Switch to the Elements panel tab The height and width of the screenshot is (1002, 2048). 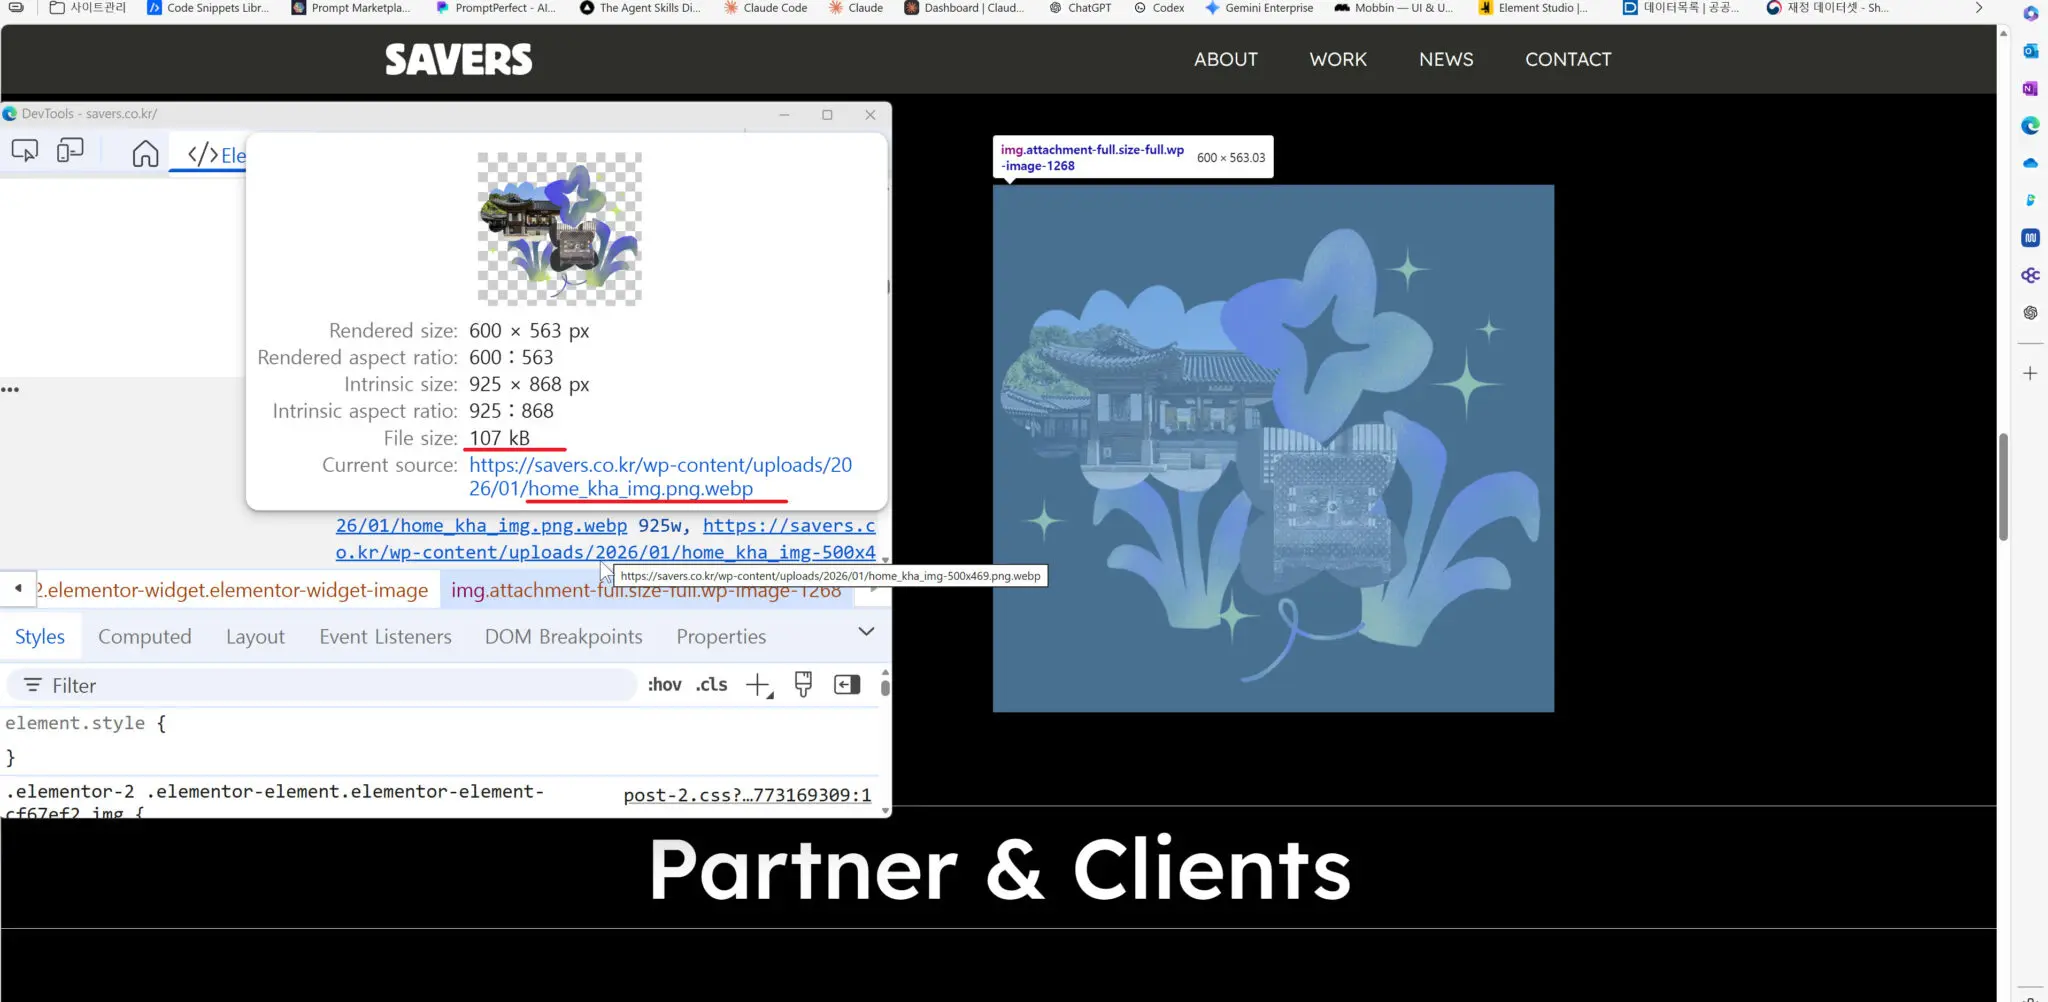[x=217, y=155]
